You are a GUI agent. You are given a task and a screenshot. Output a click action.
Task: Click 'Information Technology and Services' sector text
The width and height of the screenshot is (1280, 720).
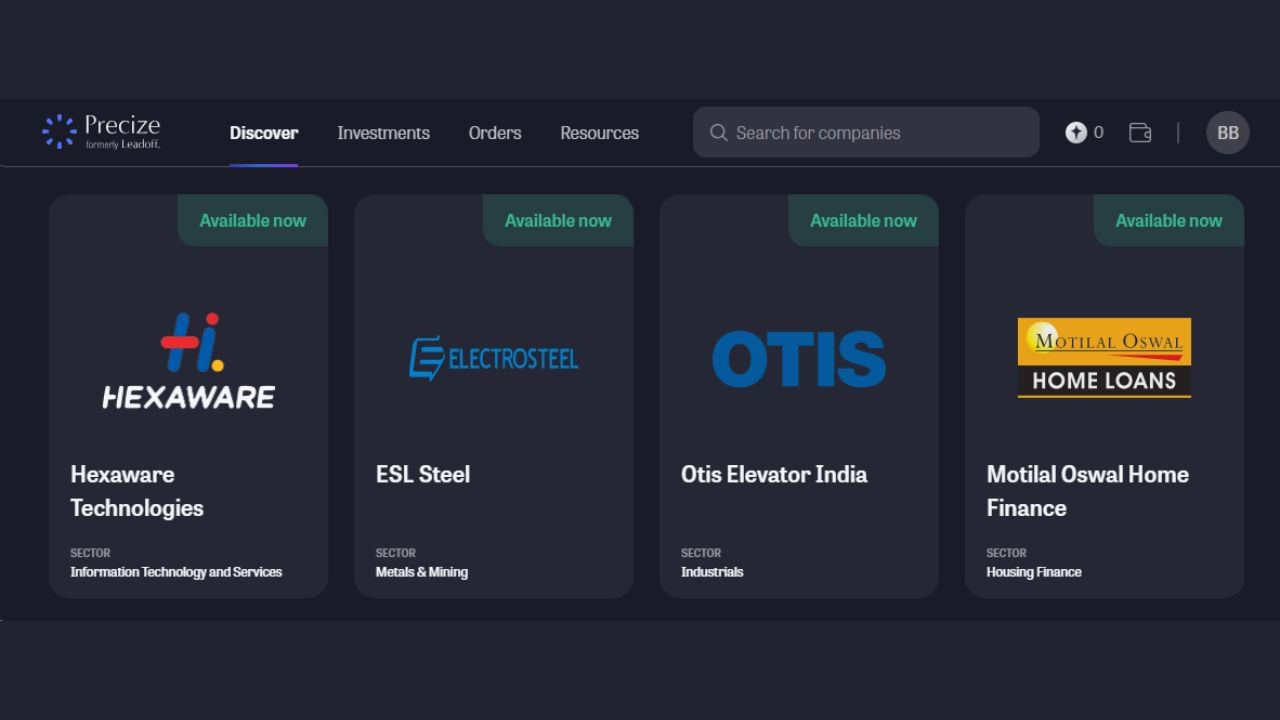176,572
